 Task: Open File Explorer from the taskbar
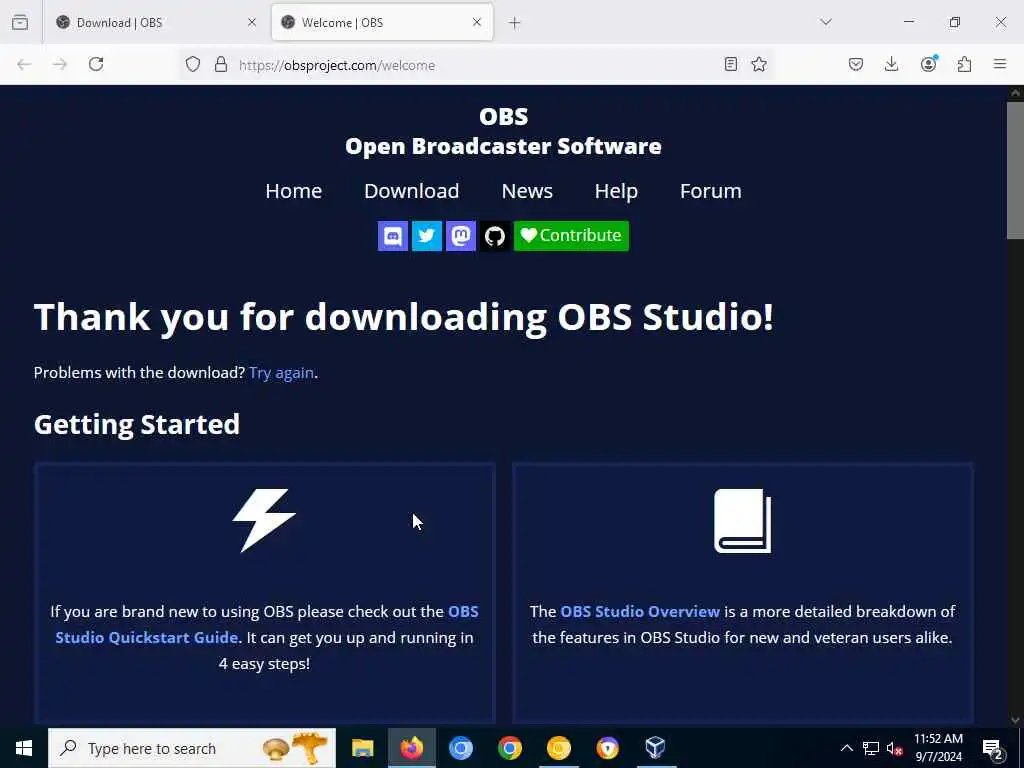coord(362,748)
